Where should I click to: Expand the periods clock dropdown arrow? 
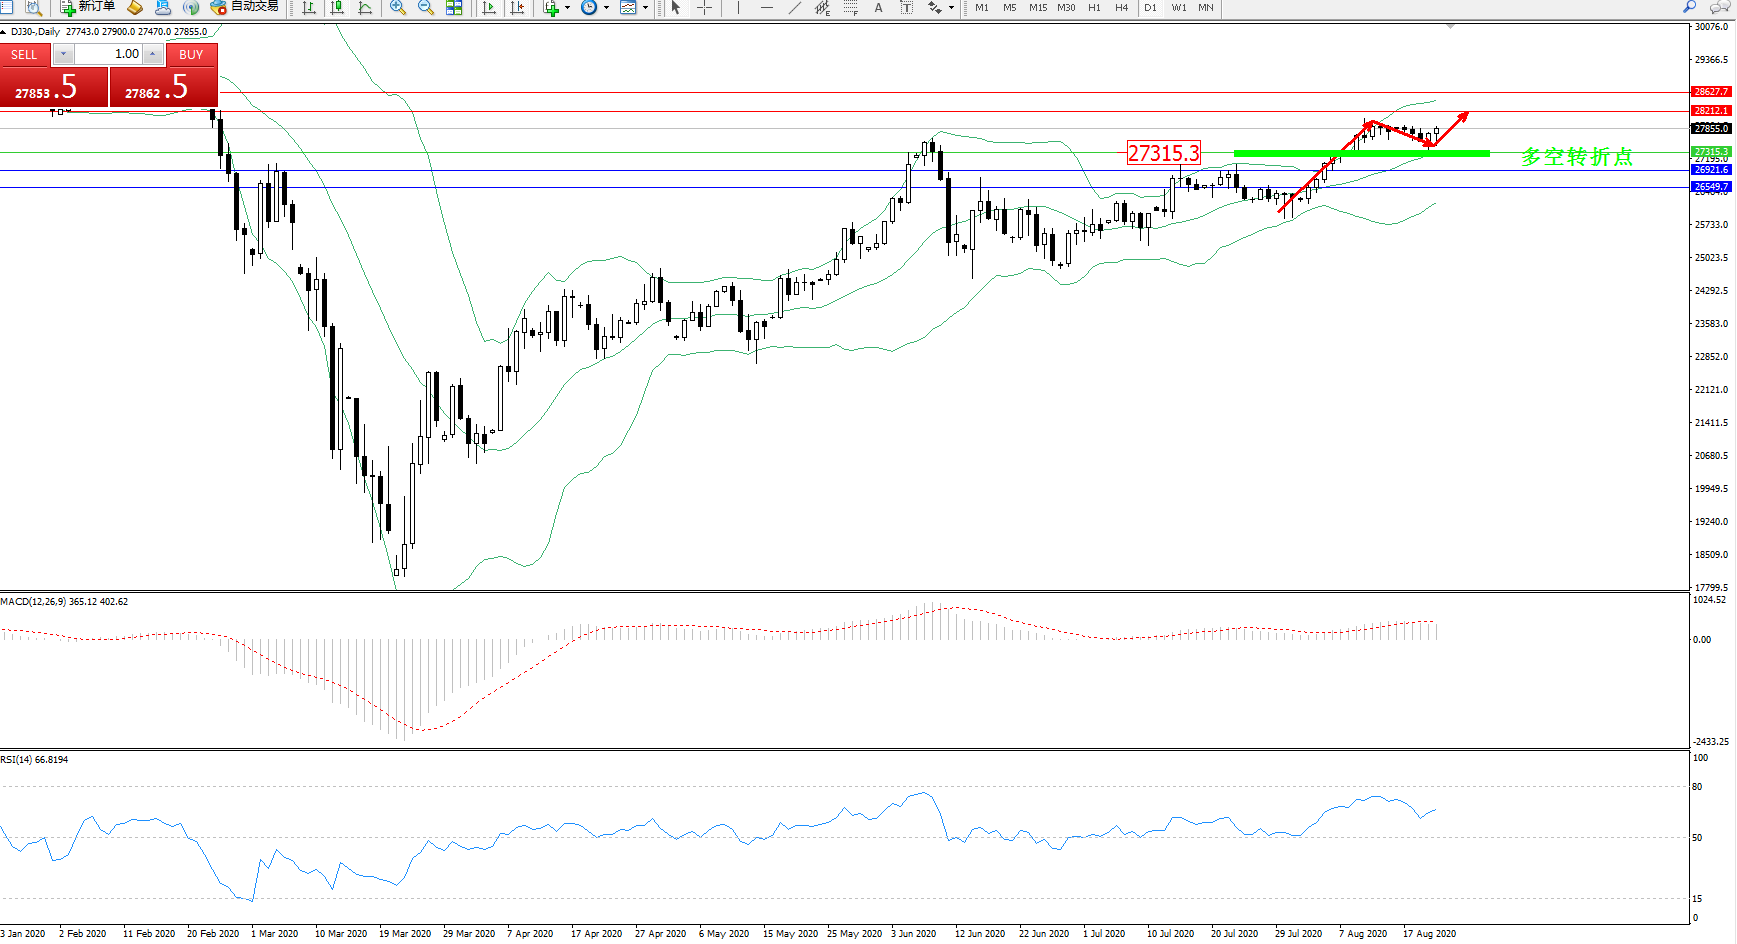point(606,8)
